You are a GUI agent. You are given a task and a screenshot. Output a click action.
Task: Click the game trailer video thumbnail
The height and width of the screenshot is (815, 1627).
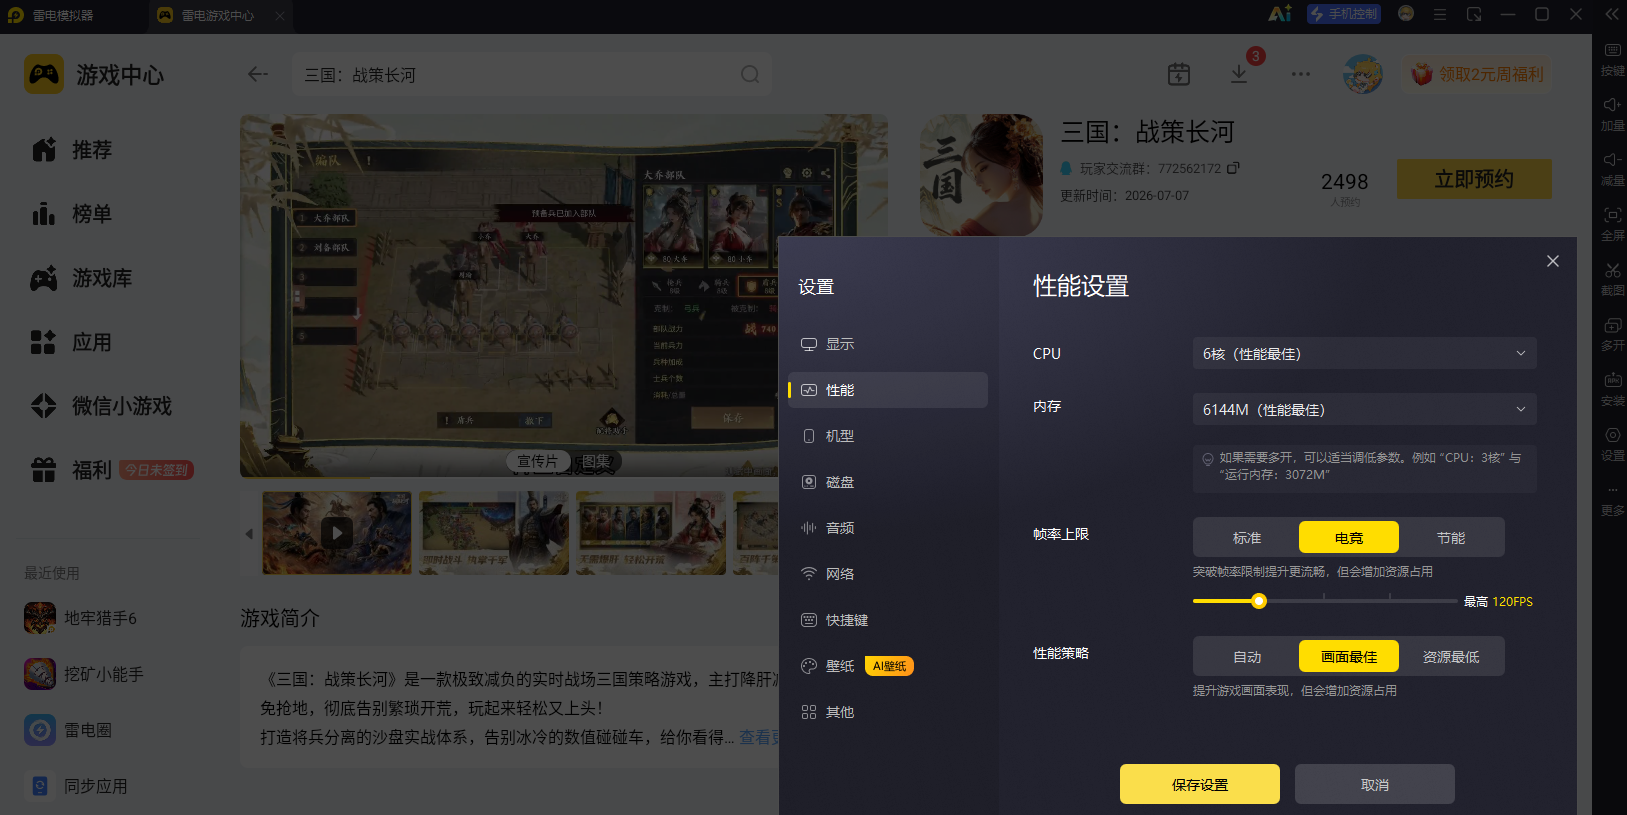[337, 533]
